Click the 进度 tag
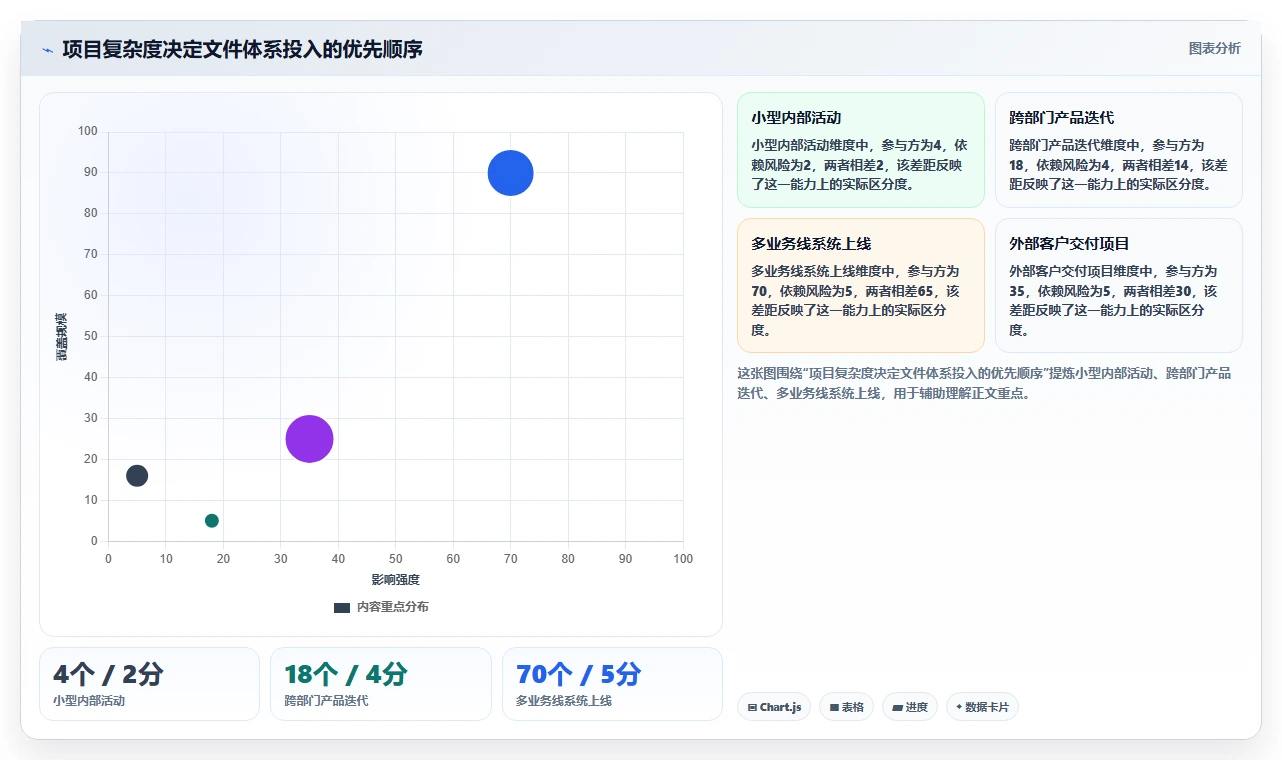This screenshot has width=1282, height=760. coord(910,707)
